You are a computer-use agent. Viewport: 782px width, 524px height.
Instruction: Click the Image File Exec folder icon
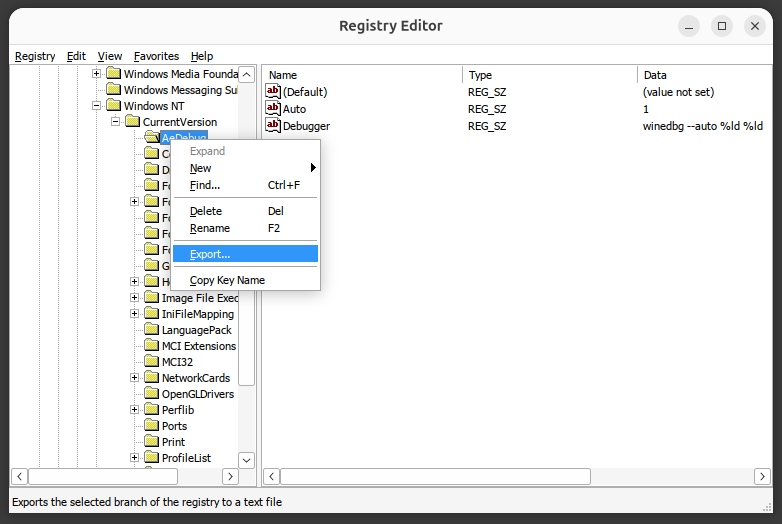click(x=152, y=298)
